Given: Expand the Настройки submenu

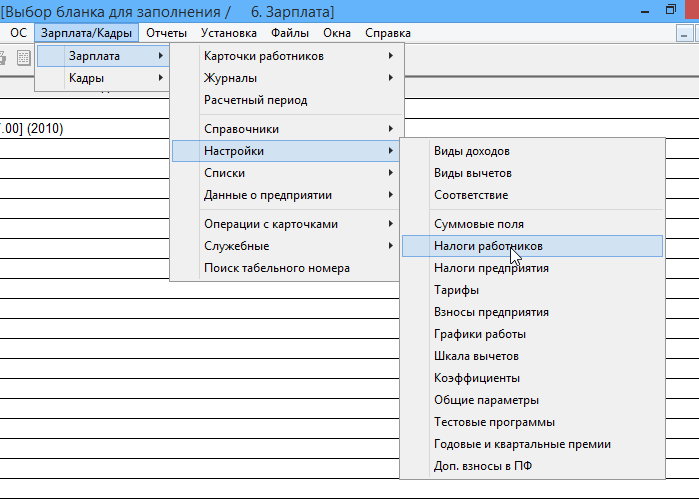Looking at the screenshot, I should point(286,151).
